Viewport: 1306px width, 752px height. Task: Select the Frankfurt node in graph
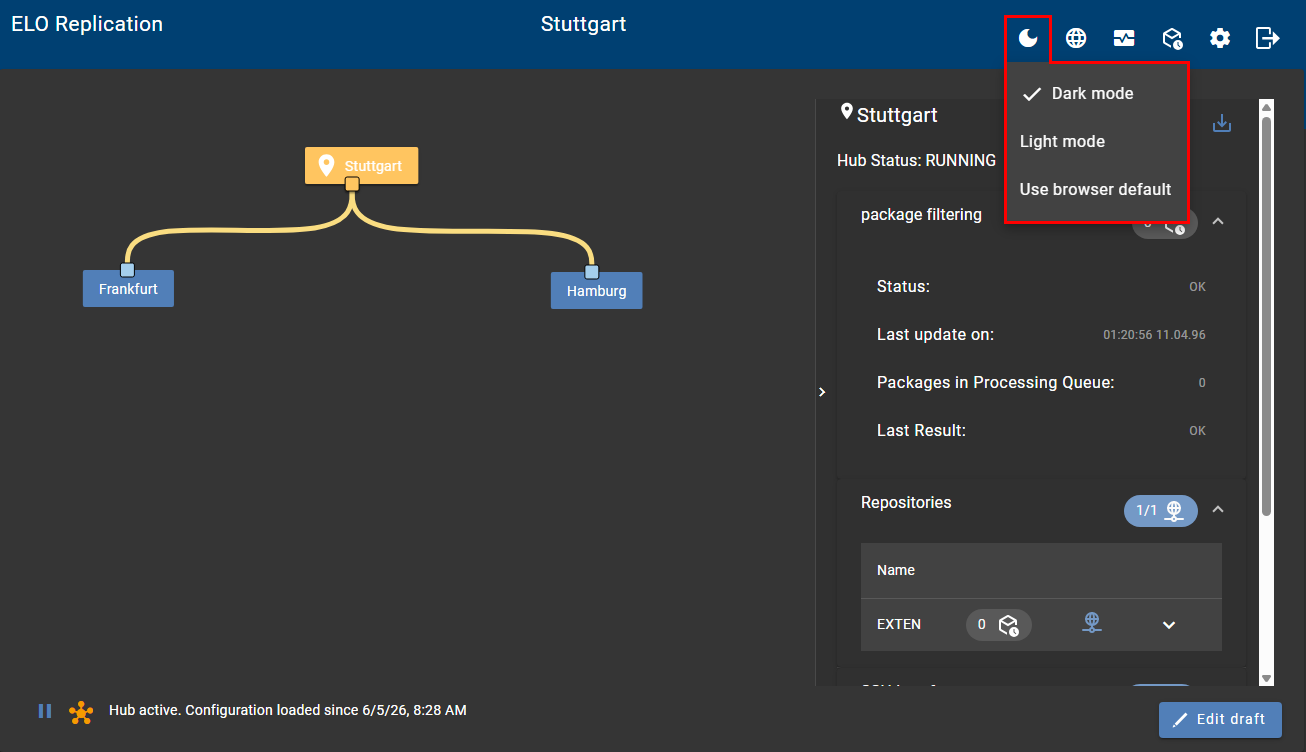(128, 289)
